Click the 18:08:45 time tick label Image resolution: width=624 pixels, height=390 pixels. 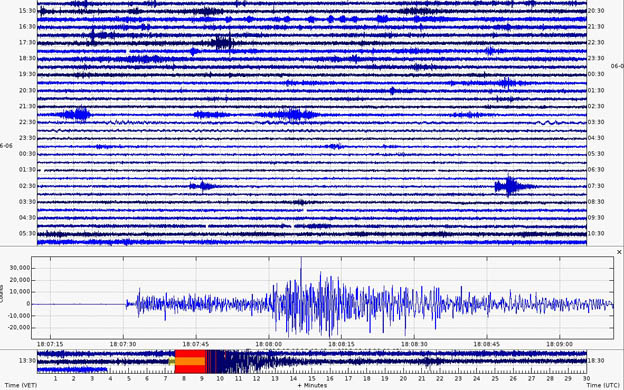[487, 344]
